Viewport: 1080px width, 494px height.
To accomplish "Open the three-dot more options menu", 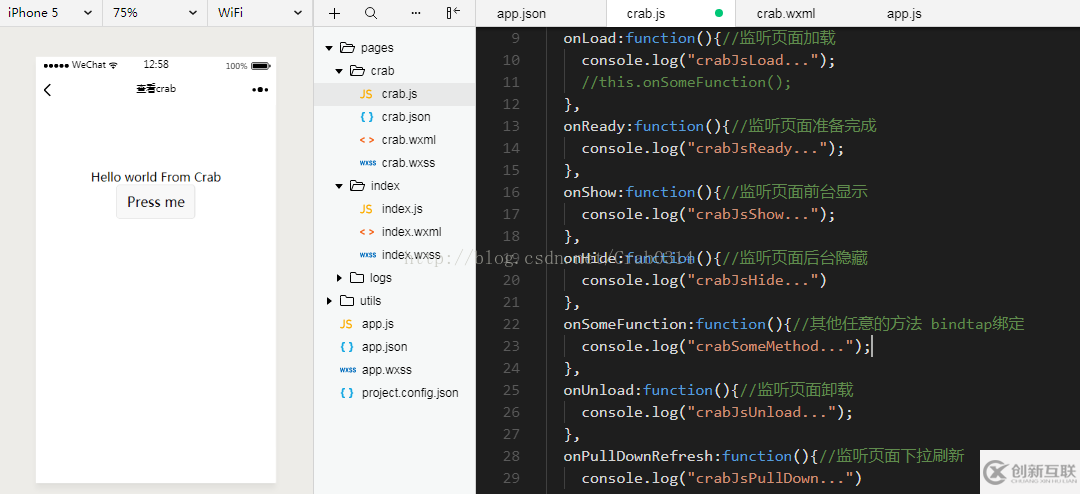I will pyautogui.click(x=416, y=13).
